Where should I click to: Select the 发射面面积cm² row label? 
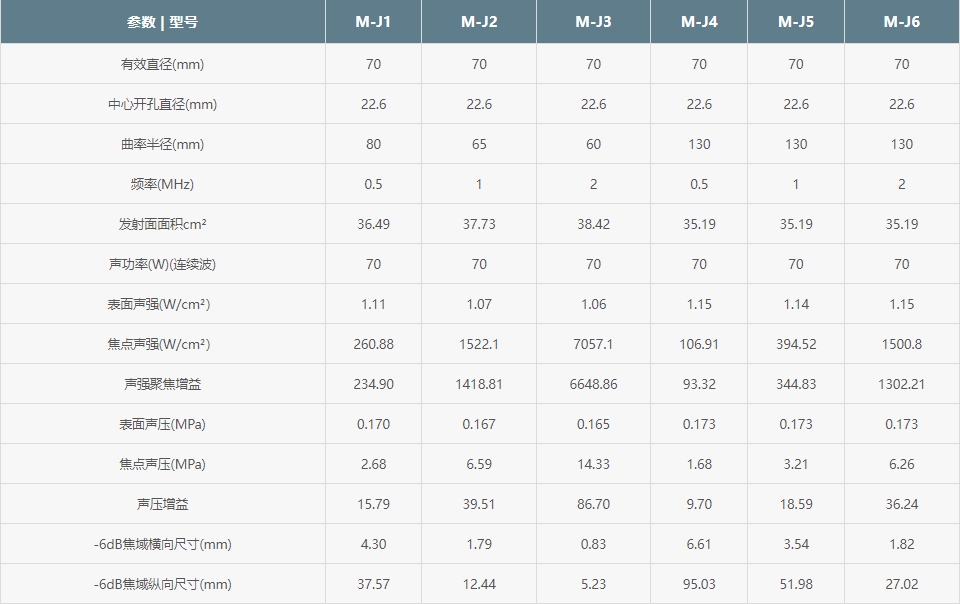pyautogui.click(x=162, y=224)
